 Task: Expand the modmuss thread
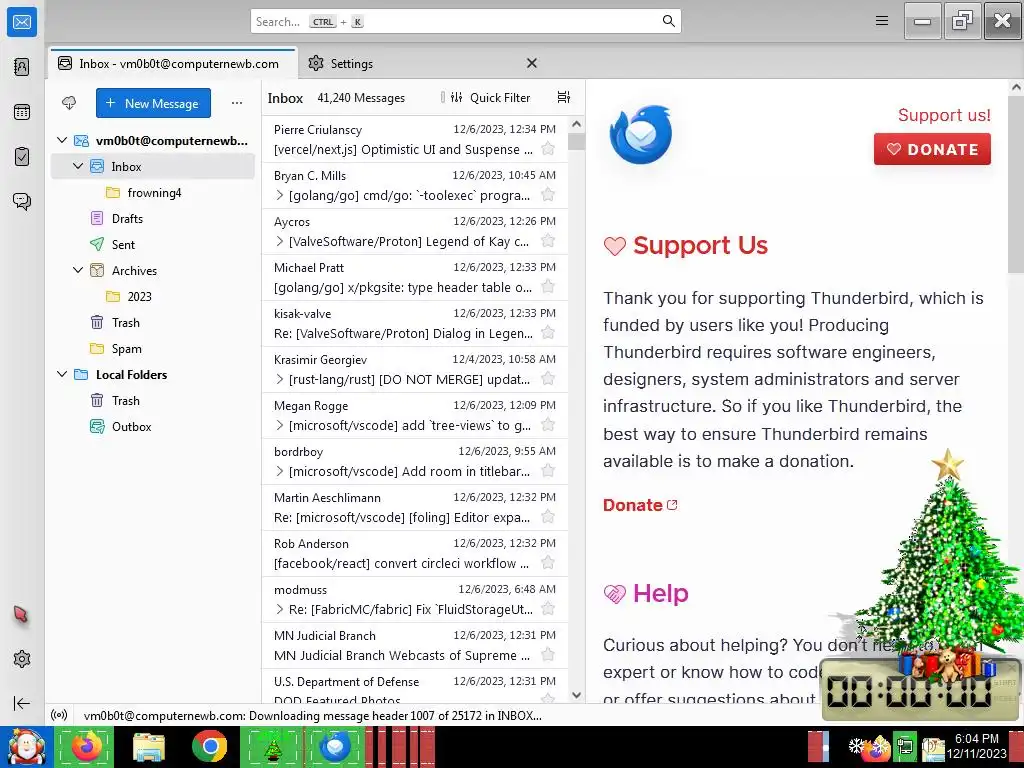[280, 609]
